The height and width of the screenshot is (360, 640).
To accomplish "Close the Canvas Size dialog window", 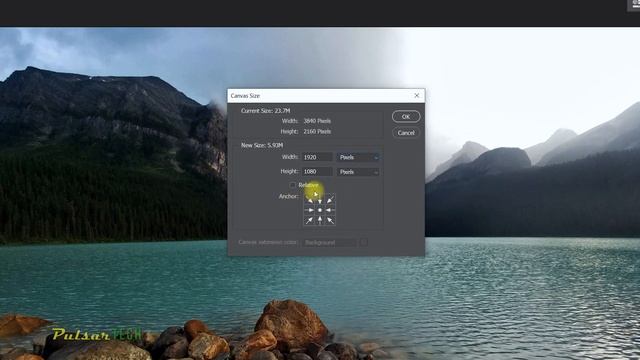I will [x=416, y=96].
